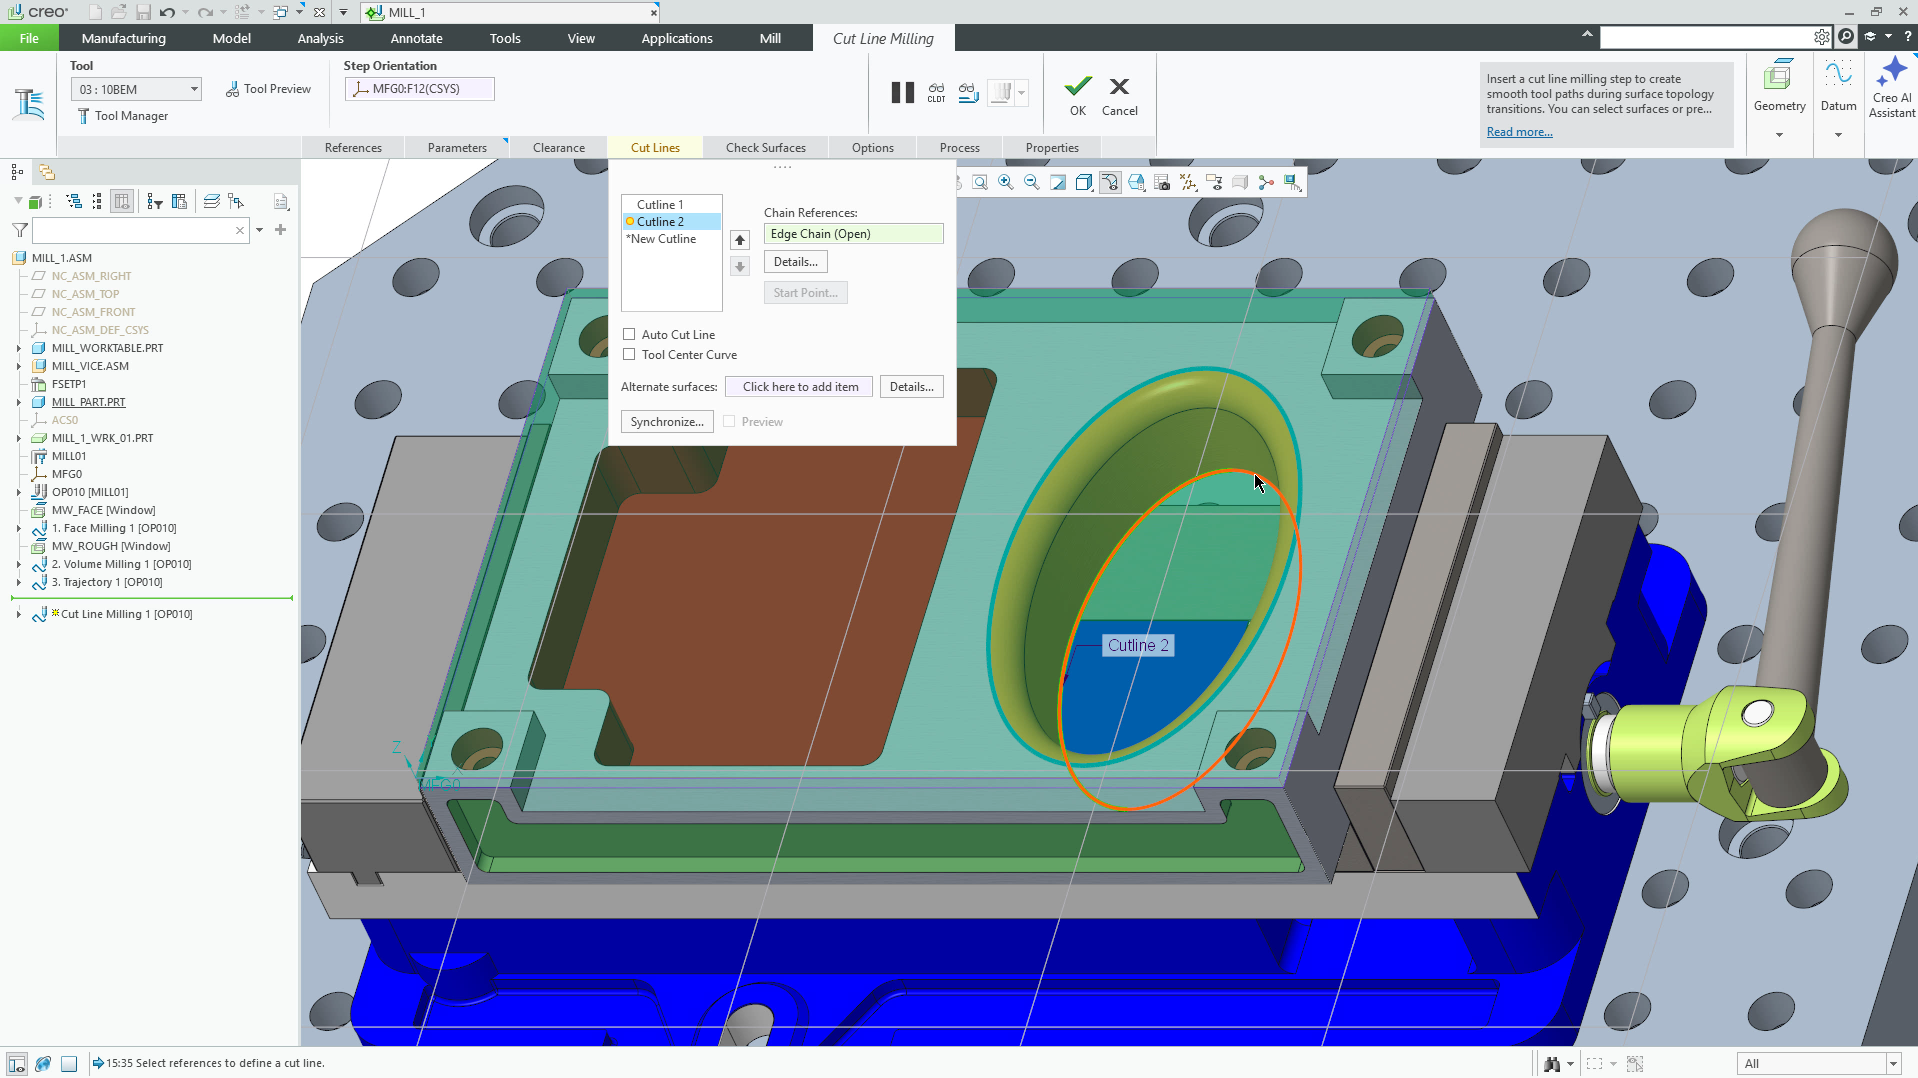The height and width of the screenshot is (1078, 1918).
Task: Click the Zoom In magnifier icon
Action: tap(1006, 182)
